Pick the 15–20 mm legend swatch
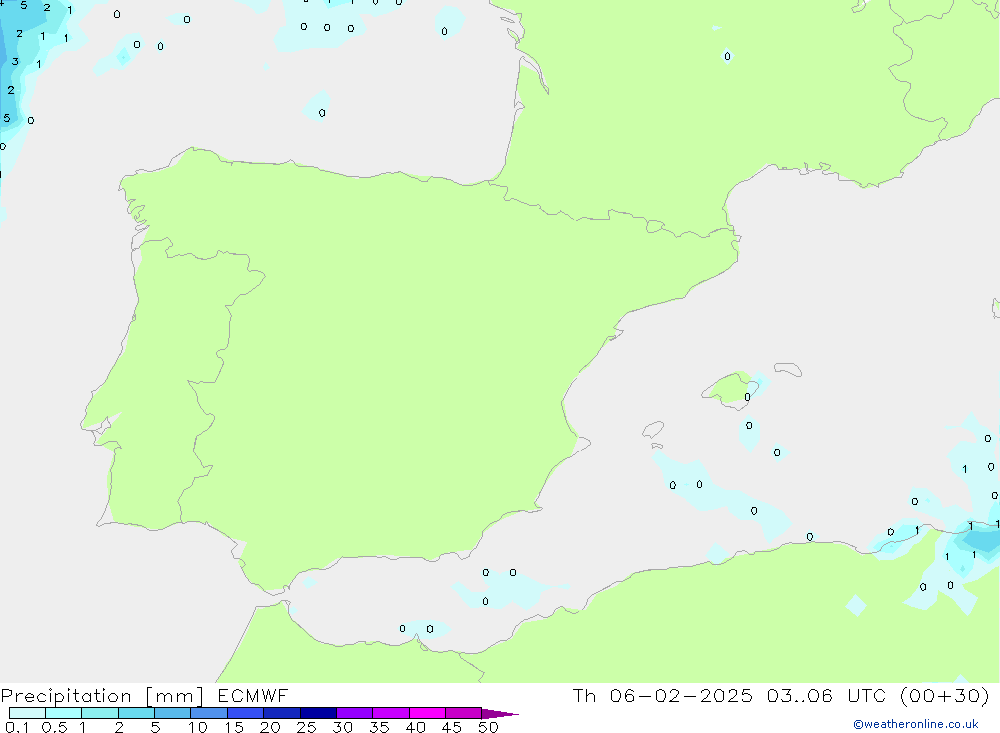The height and width of the screenshot is (733, 1000). (245, 713)
